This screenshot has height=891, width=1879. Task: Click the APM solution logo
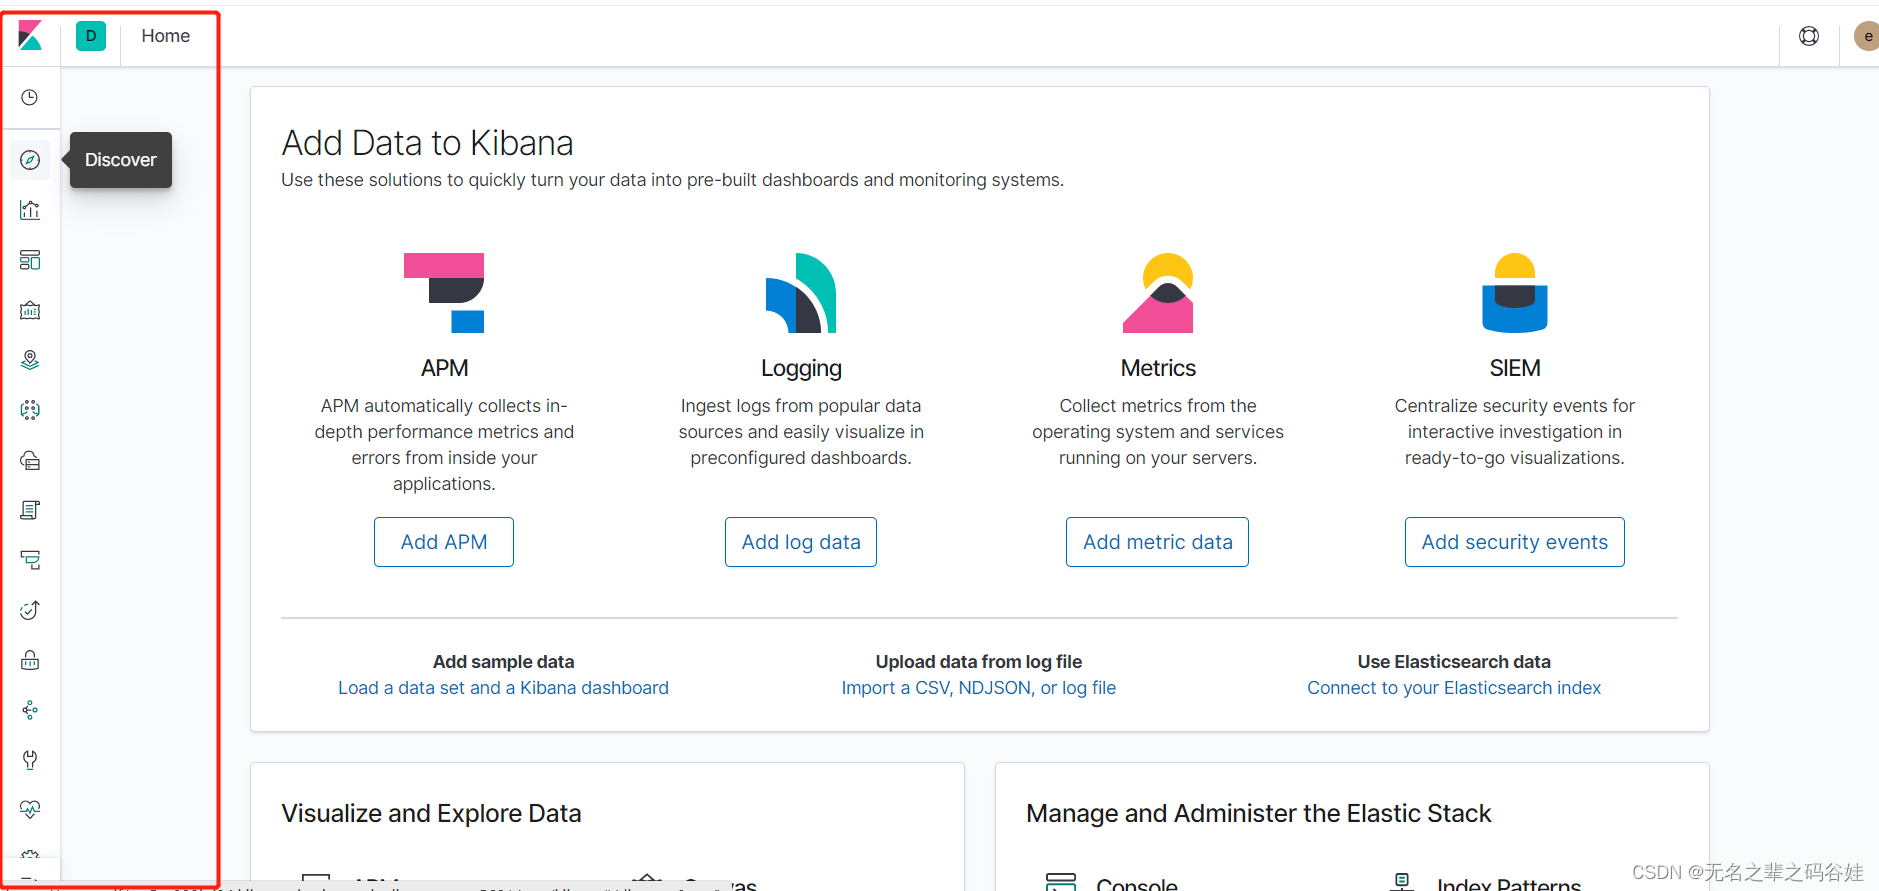tap(444, 293)
